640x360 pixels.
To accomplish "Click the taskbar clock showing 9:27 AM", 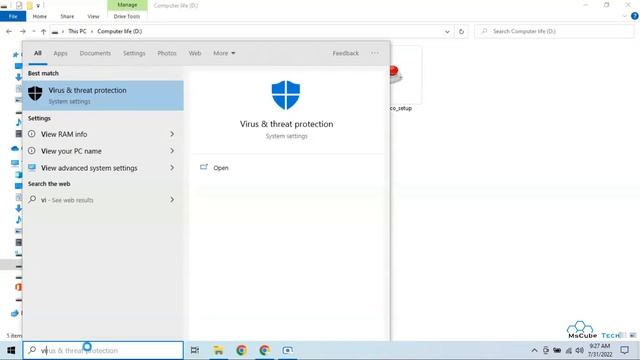I will (600, 350).
